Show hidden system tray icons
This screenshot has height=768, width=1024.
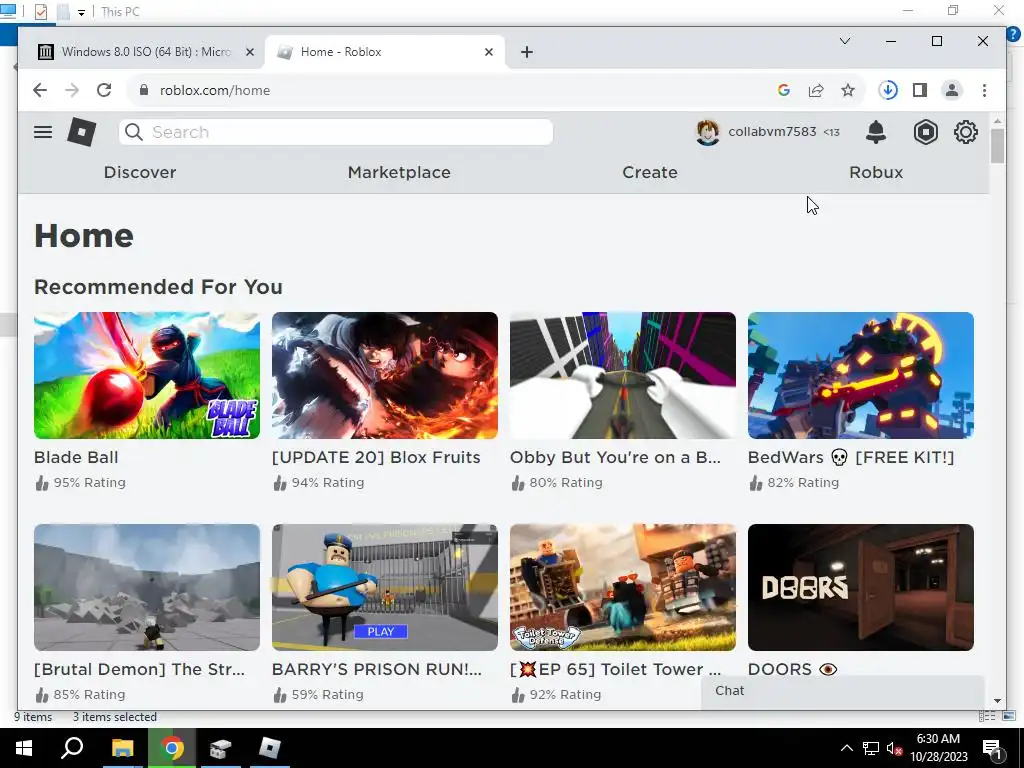846,748
